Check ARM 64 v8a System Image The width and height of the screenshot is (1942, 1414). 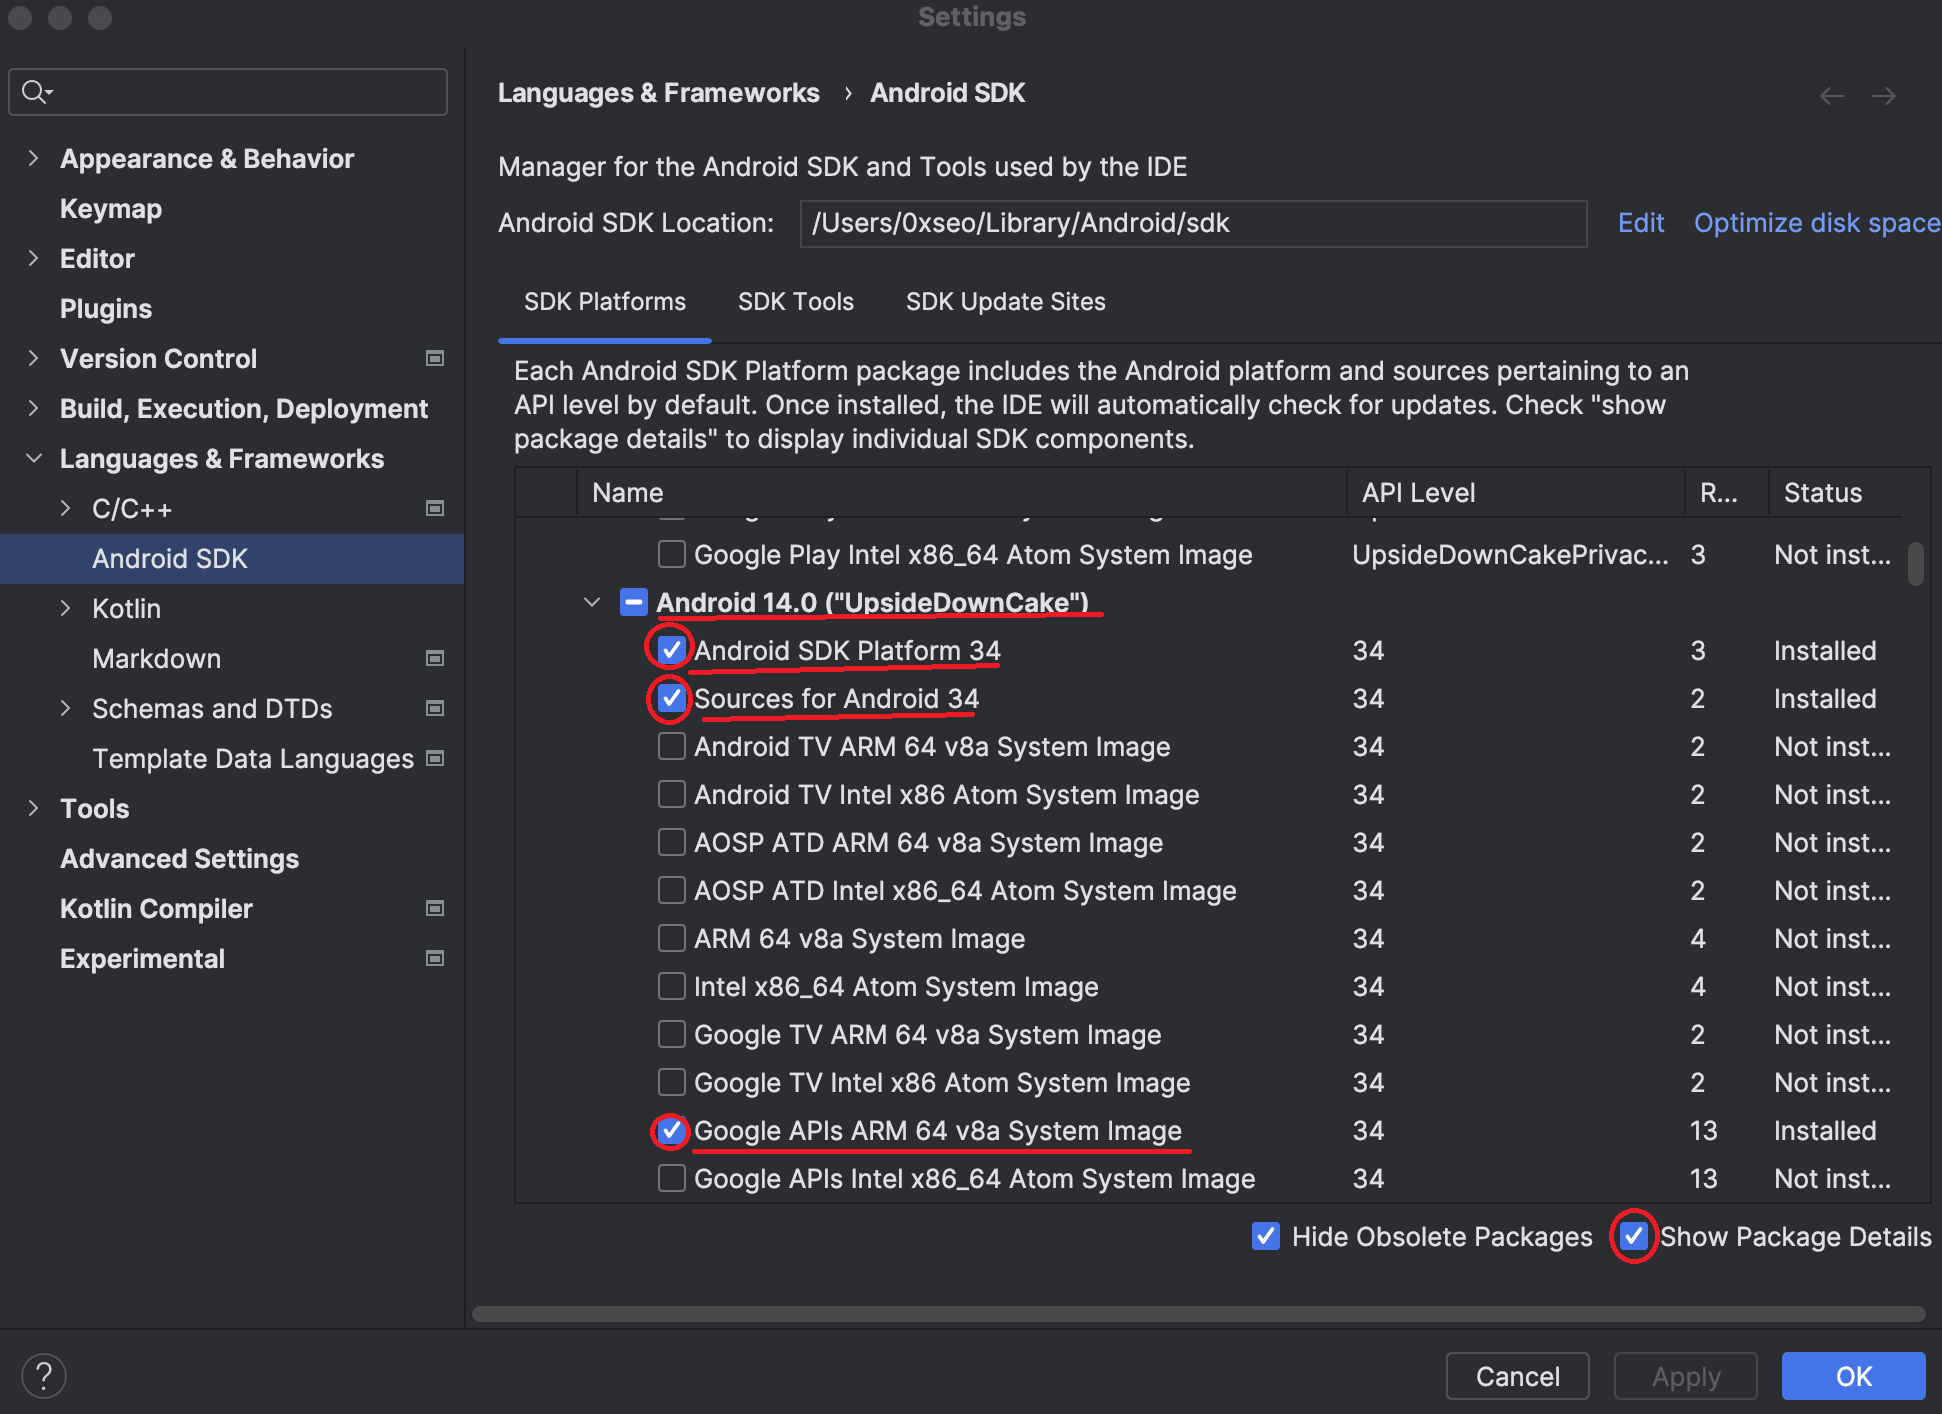coord(671,939)
